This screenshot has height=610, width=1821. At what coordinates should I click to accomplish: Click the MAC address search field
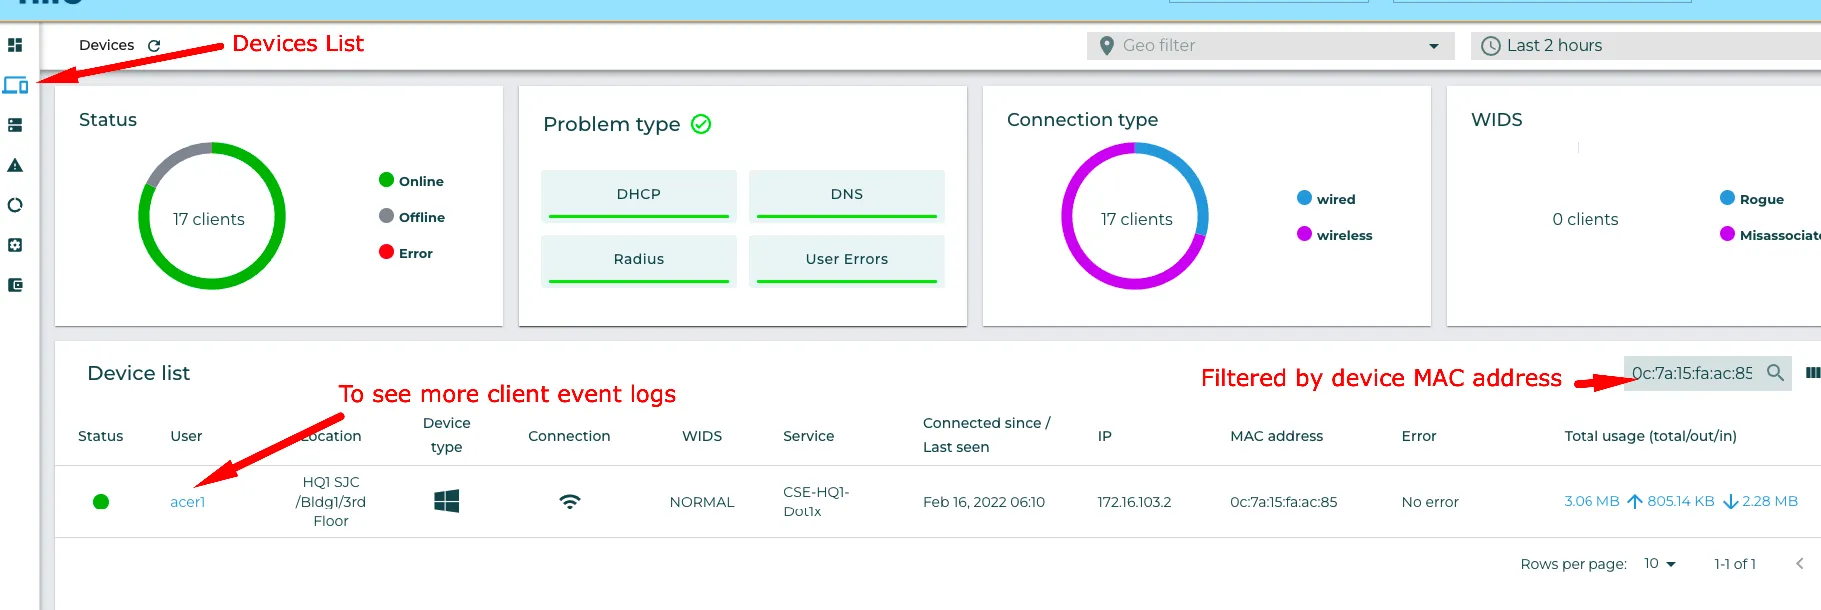coord(1693,373)
